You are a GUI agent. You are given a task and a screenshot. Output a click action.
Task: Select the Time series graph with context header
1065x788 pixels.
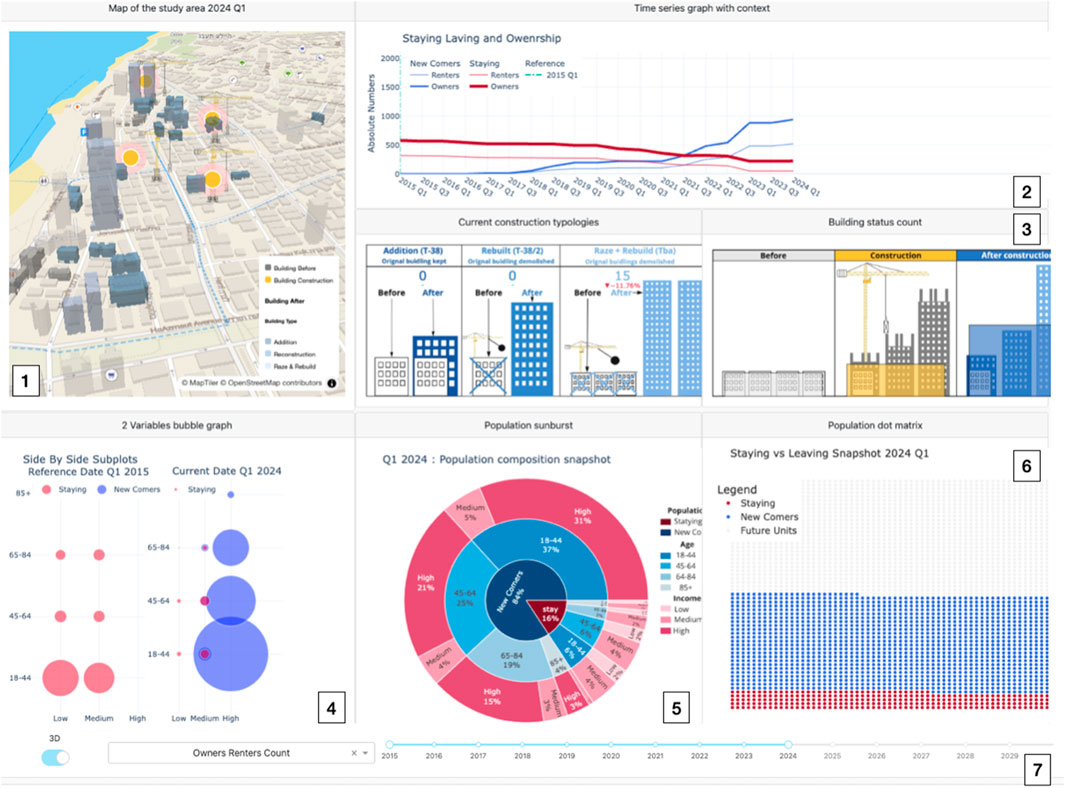[x=702, y=9]
